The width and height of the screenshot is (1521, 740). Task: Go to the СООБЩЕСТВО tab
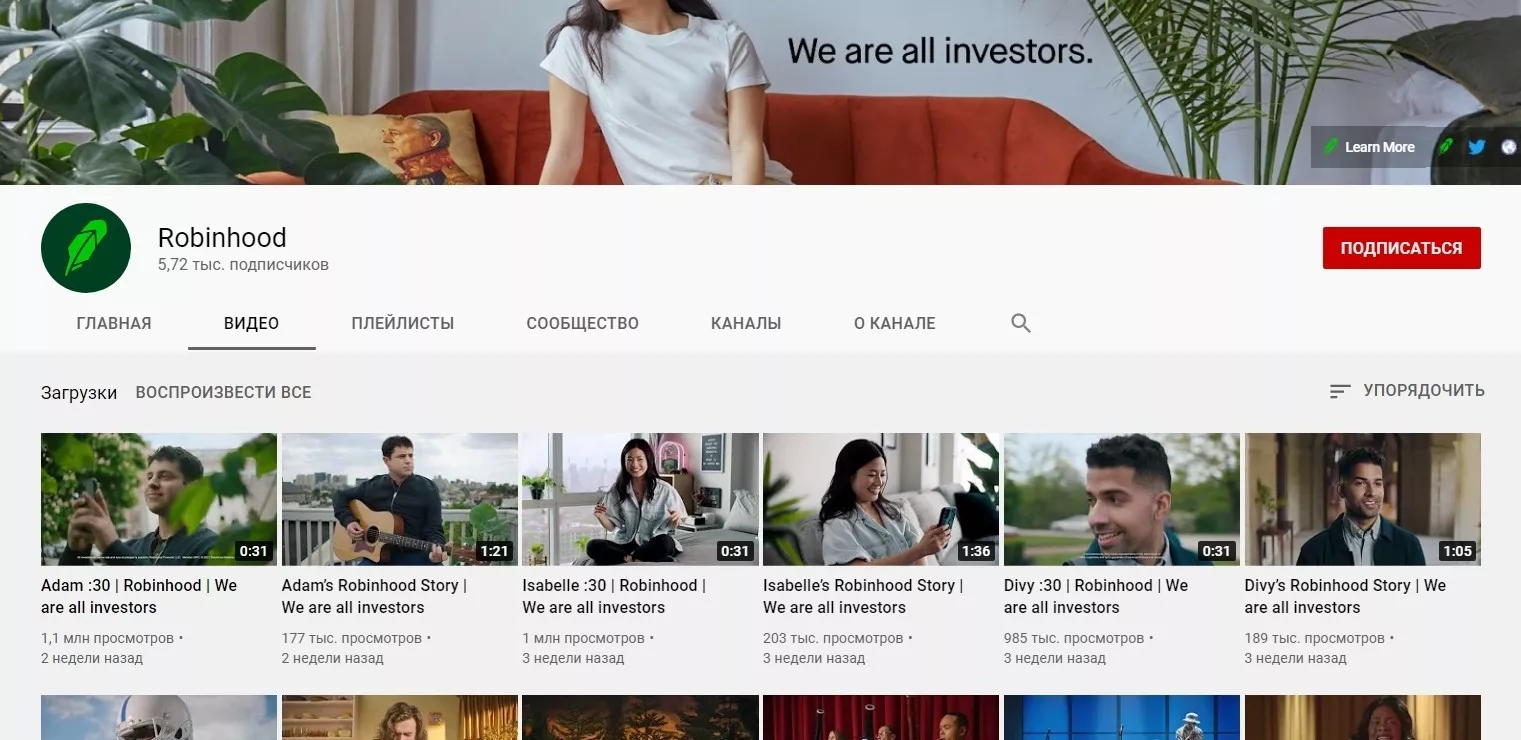(x=583, y=323)
